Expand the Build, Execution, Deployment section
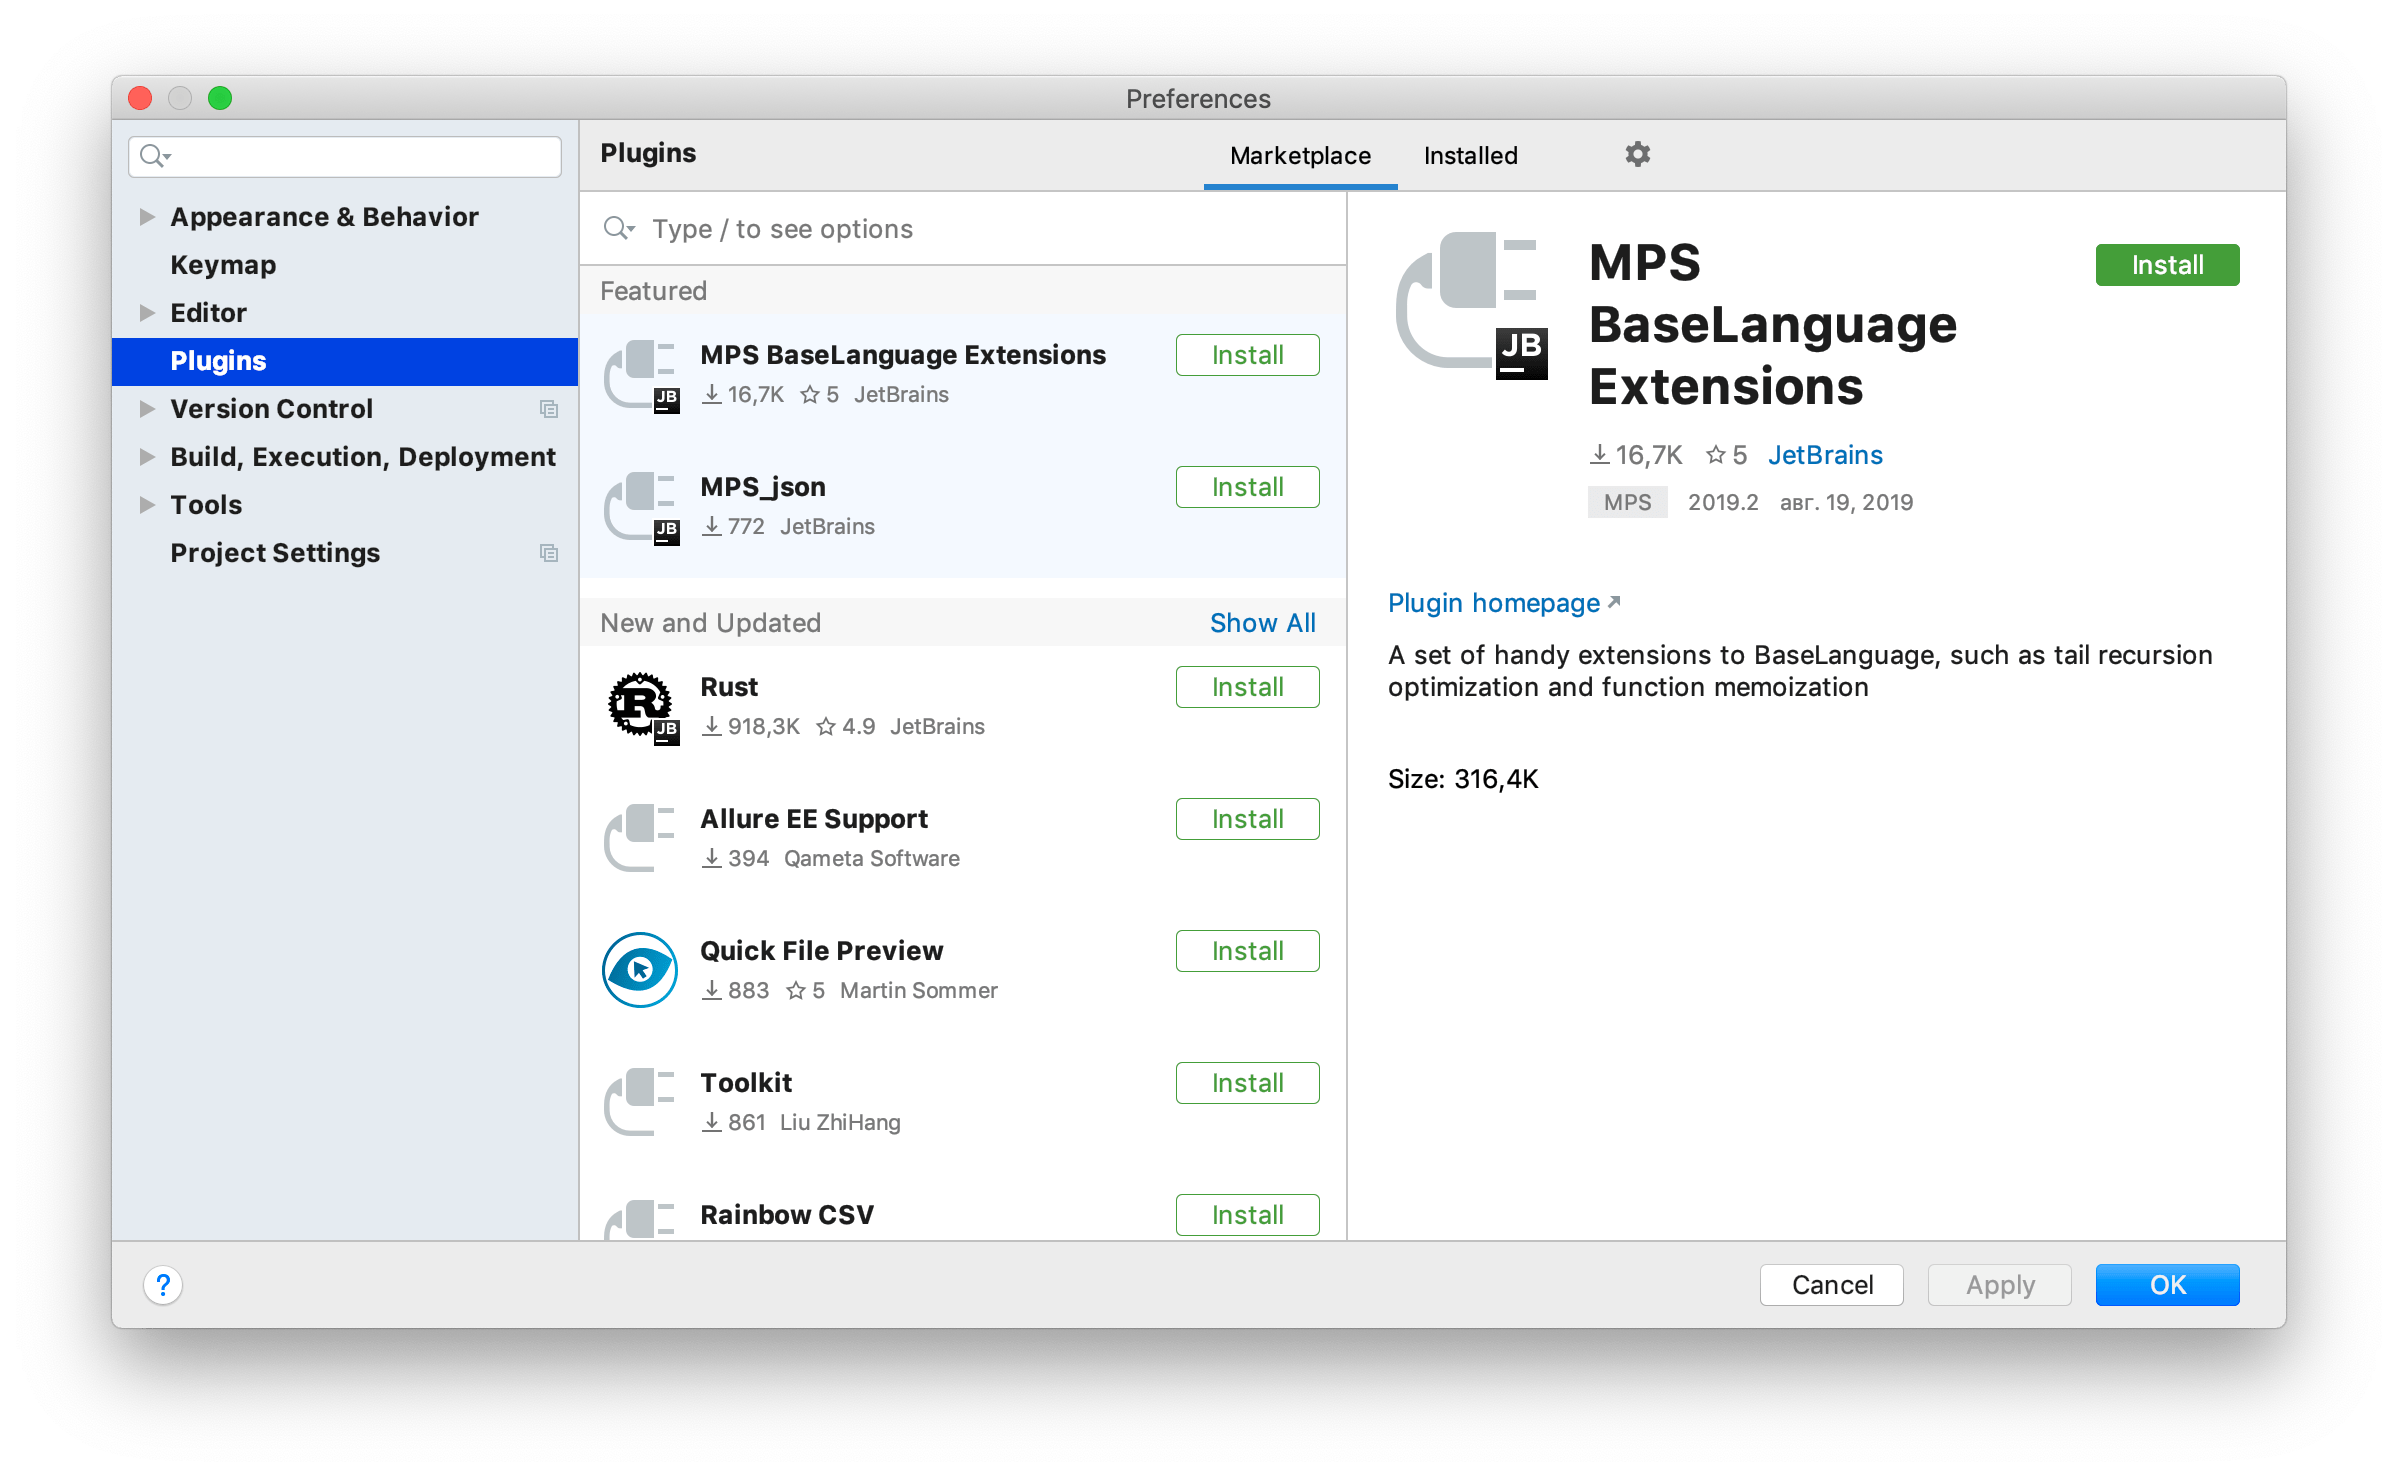This screenshot has height=1476, width=2398. pos(146,456)
